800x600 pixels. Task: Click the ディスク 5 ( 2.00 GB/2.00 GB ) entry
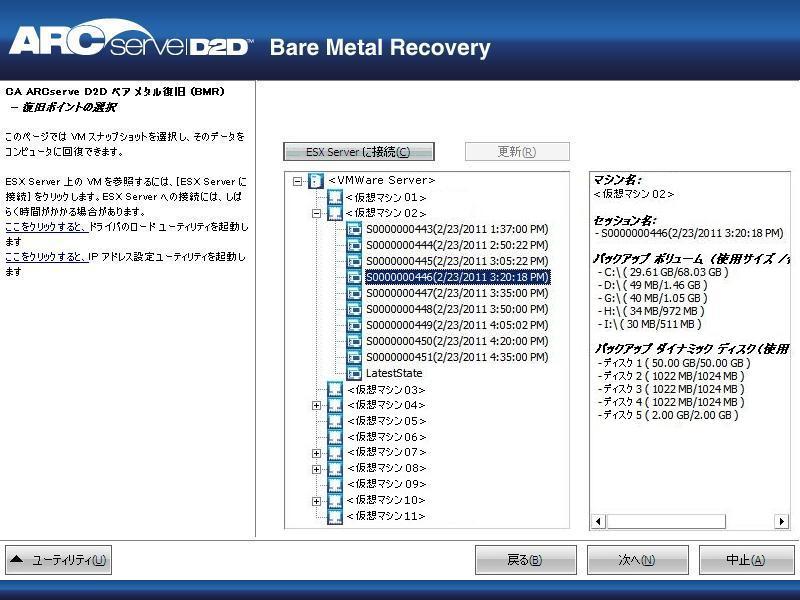coord(668,415)
